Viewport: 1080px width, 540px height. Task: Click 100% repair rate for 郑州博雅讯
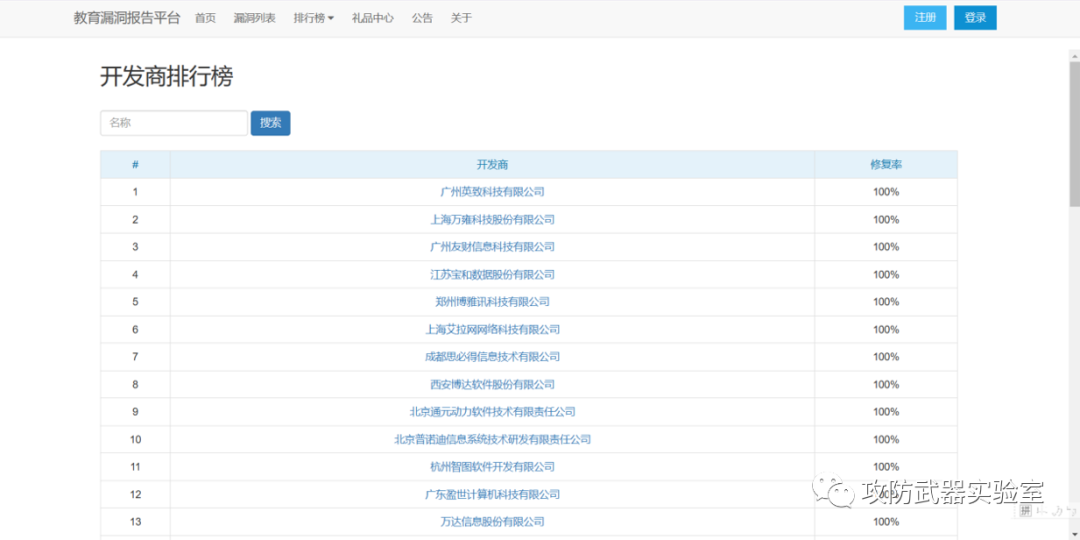[886, 302]
